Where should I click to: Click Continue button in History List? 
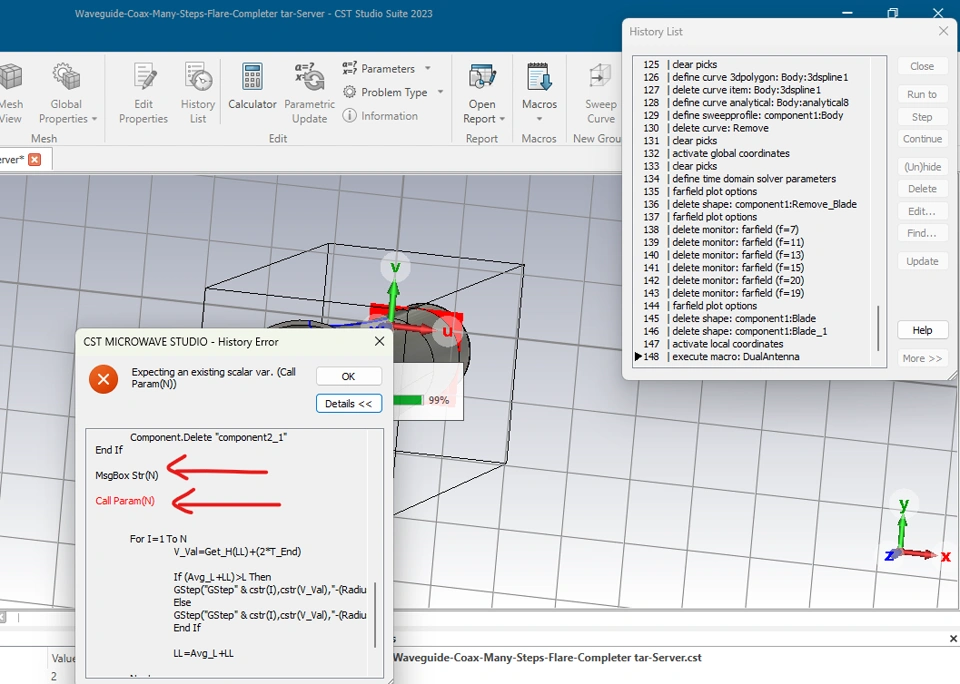pos(922,139)
